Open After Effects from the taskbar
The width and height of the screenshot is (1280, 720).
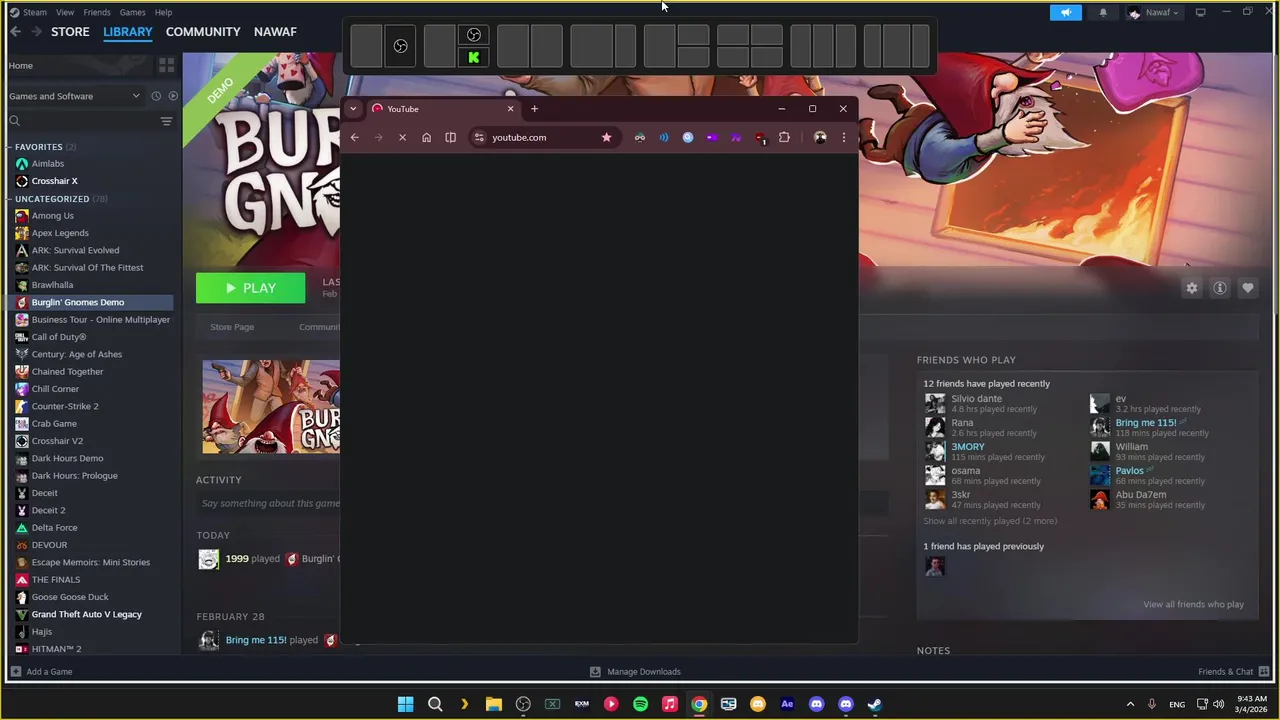coord(787,704)
